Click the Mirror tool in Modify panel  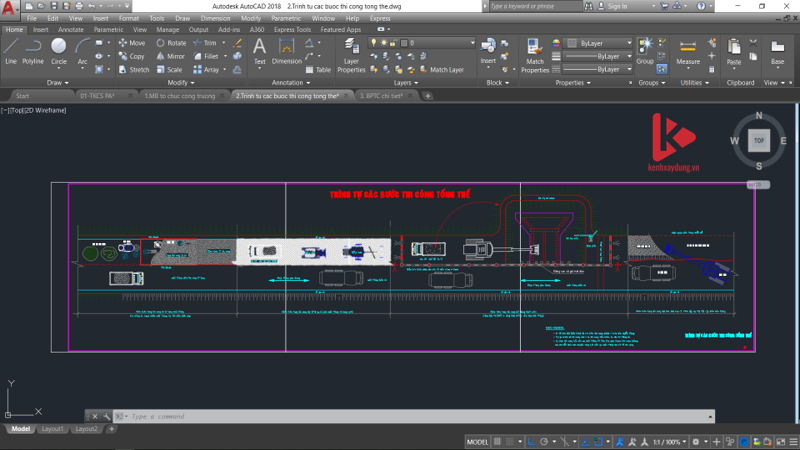[170, 56]
